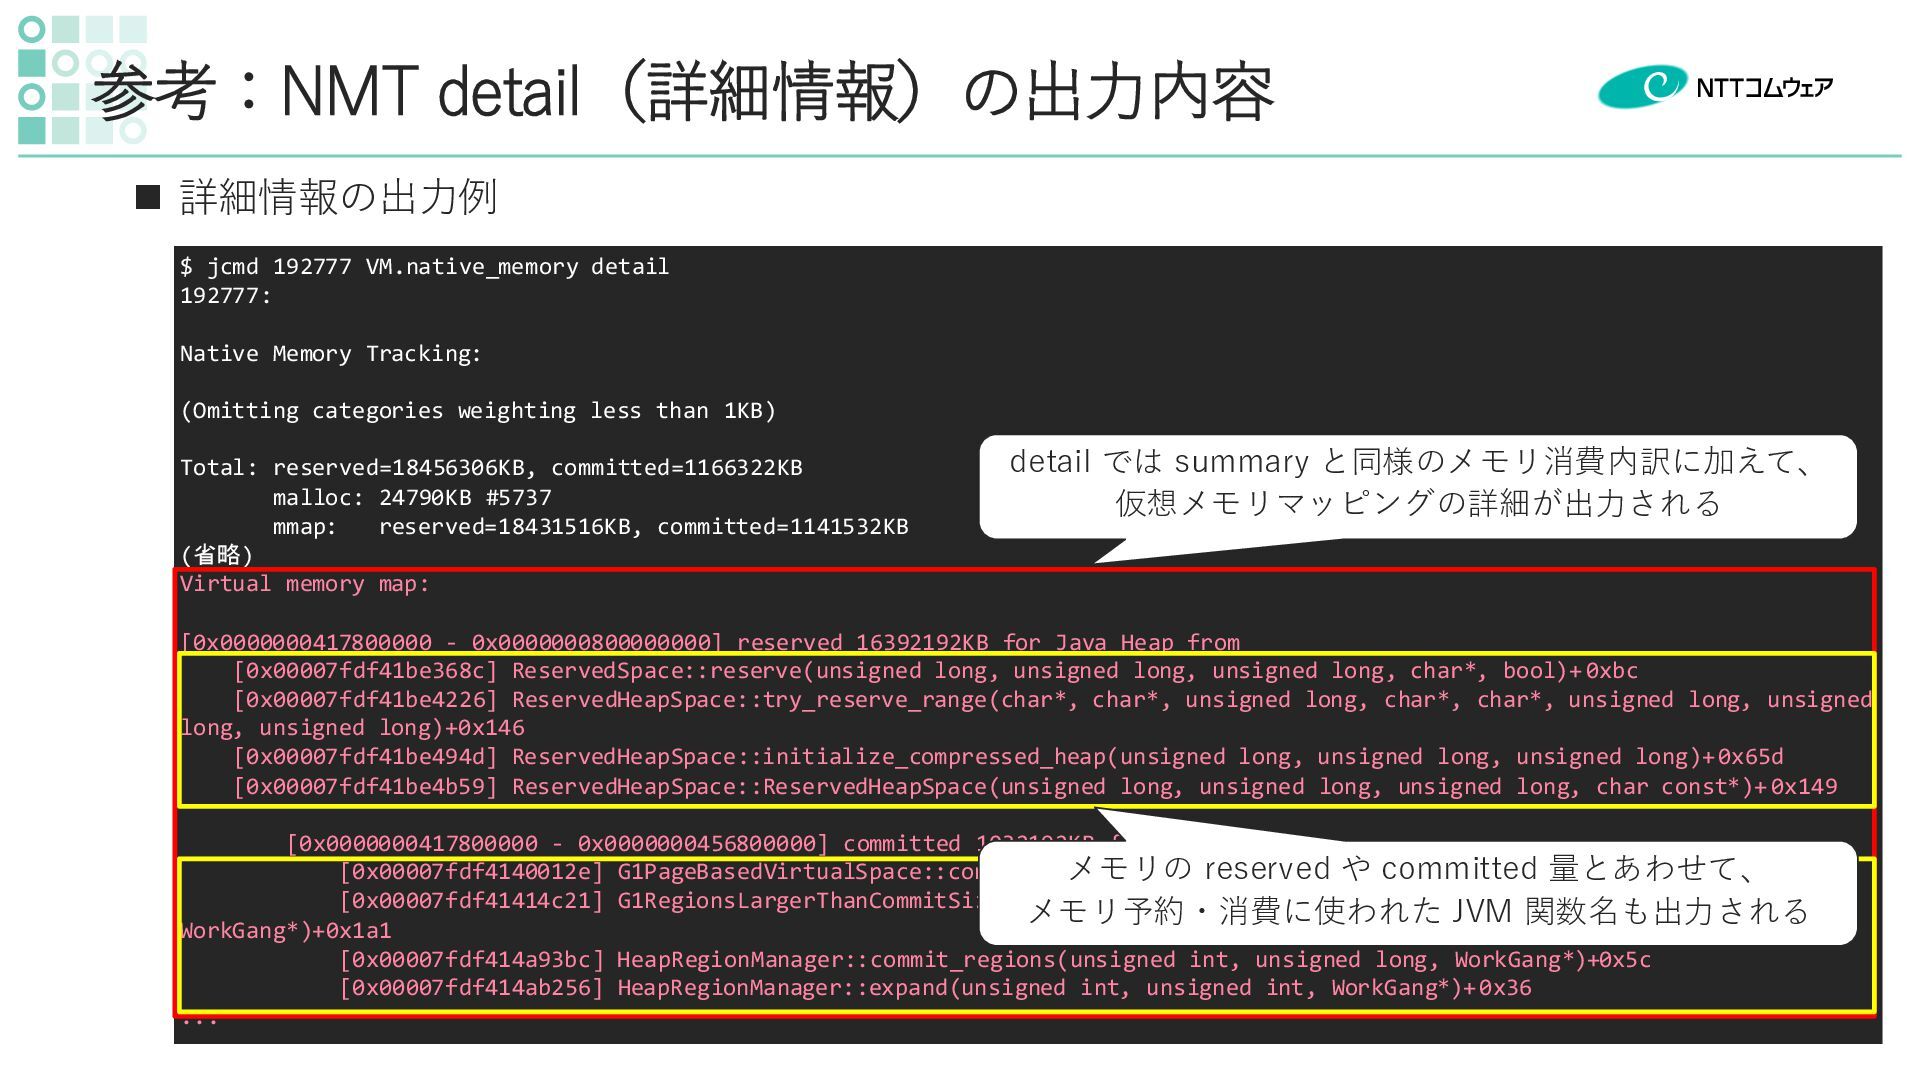This screenshot has width=1920, height=1080.
Task: Click the subtitle 詳細情報の出力例
Action: pos(338,197)
